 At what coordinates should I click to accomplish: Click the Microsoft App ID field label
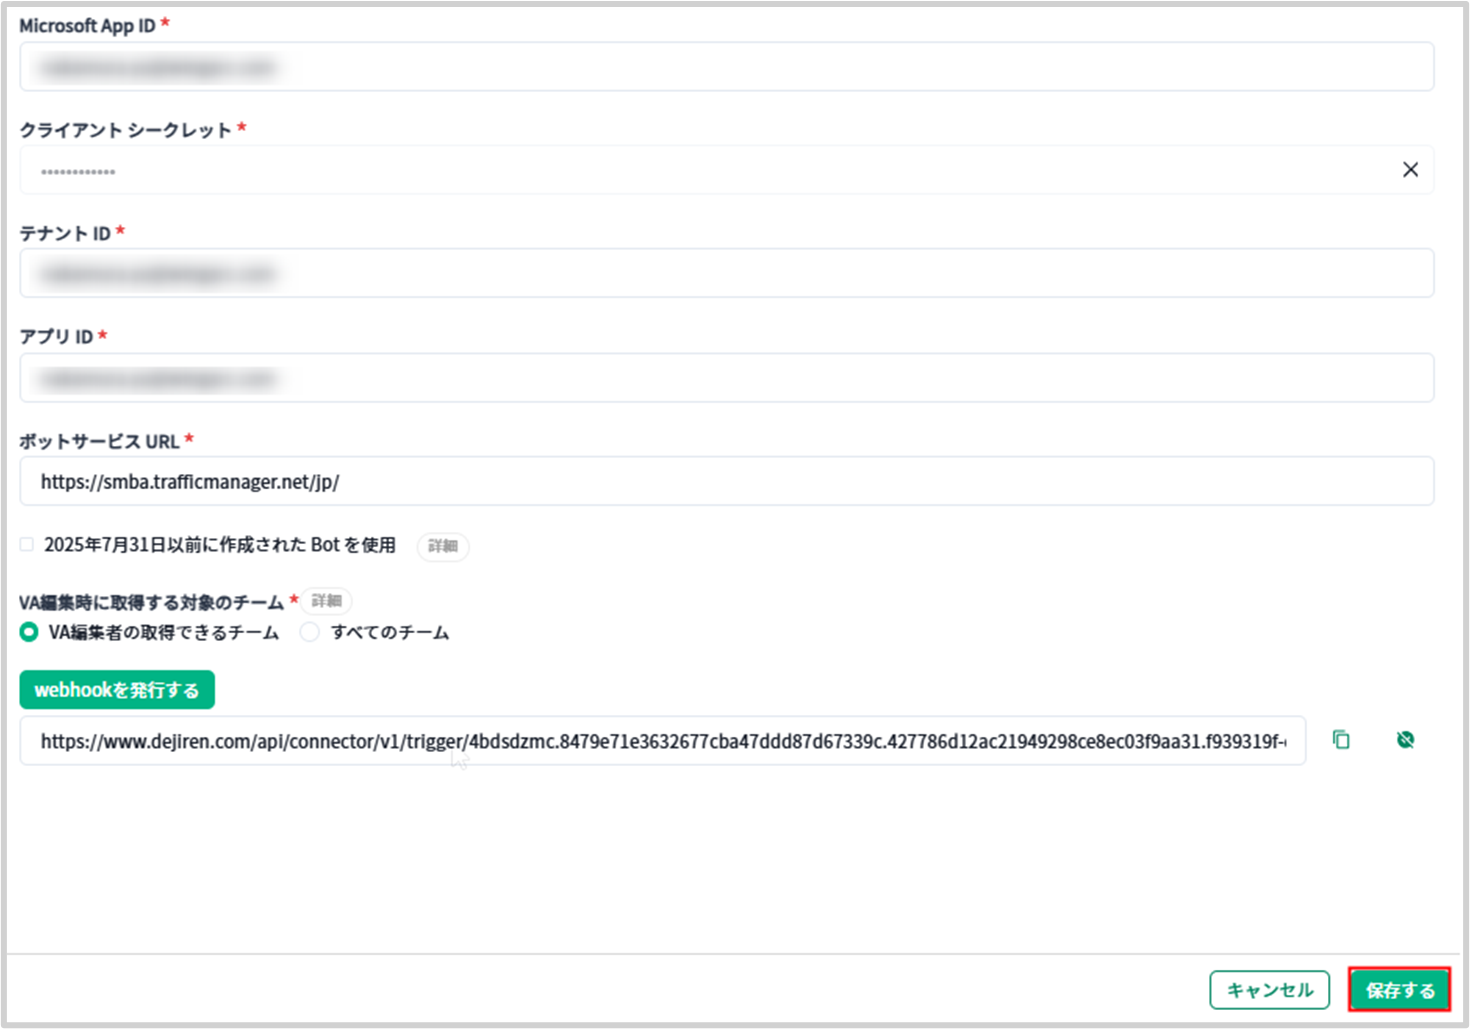87,26
